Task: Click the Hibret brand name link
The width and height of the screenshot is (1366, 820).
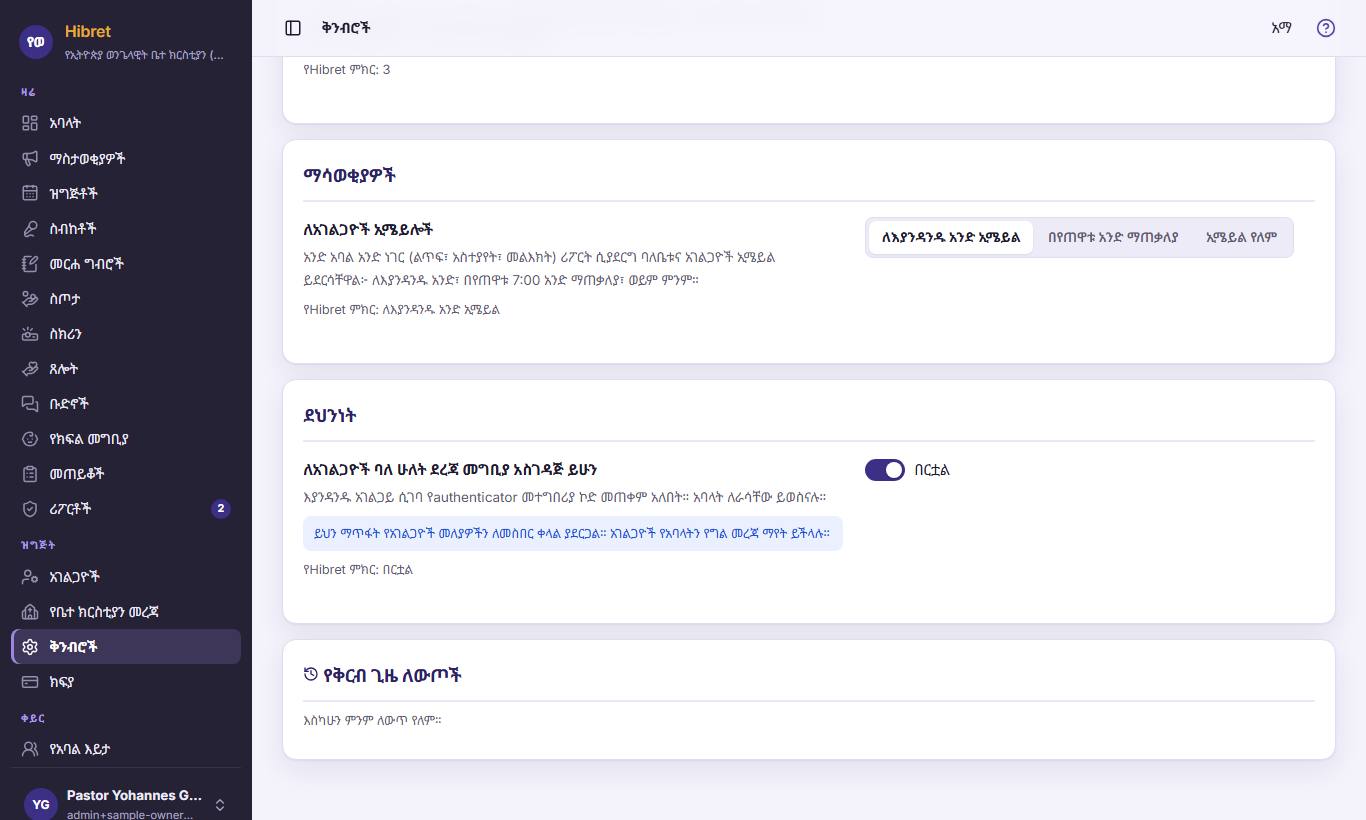Action: pyautogui.click(x=88, y=31)
